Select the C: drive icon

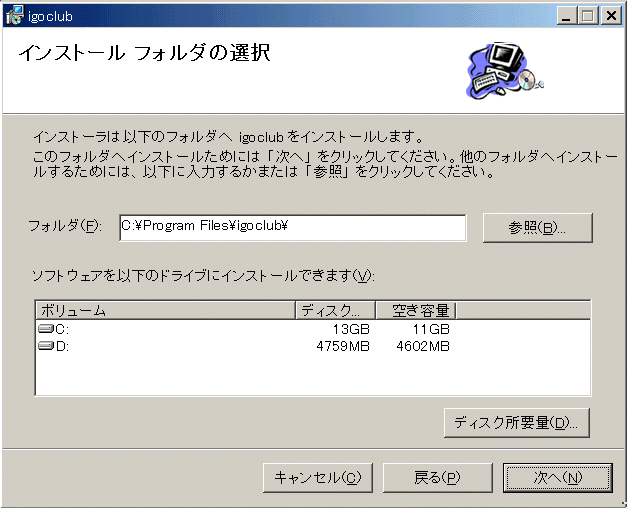click(x=46, y=329)
